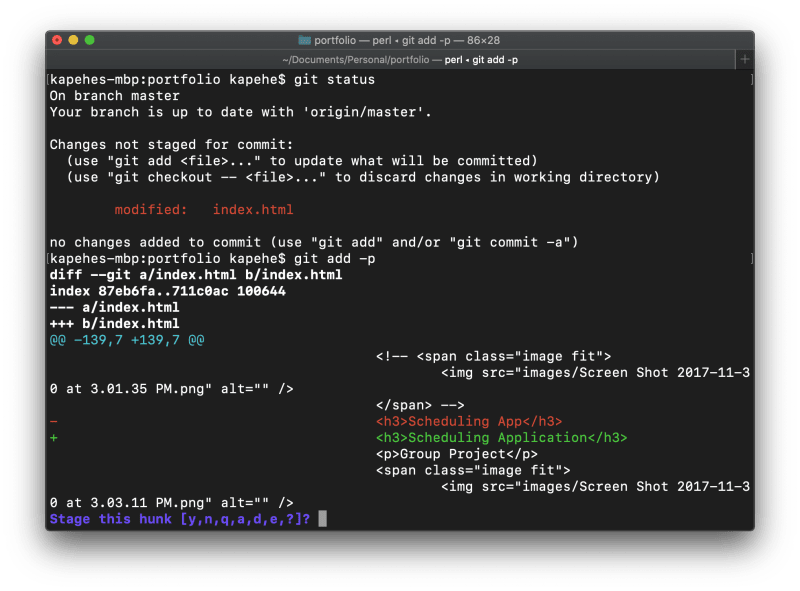Click the block cursor after the stage prompt
Screen dimensions: 800x591
point(321,519)
